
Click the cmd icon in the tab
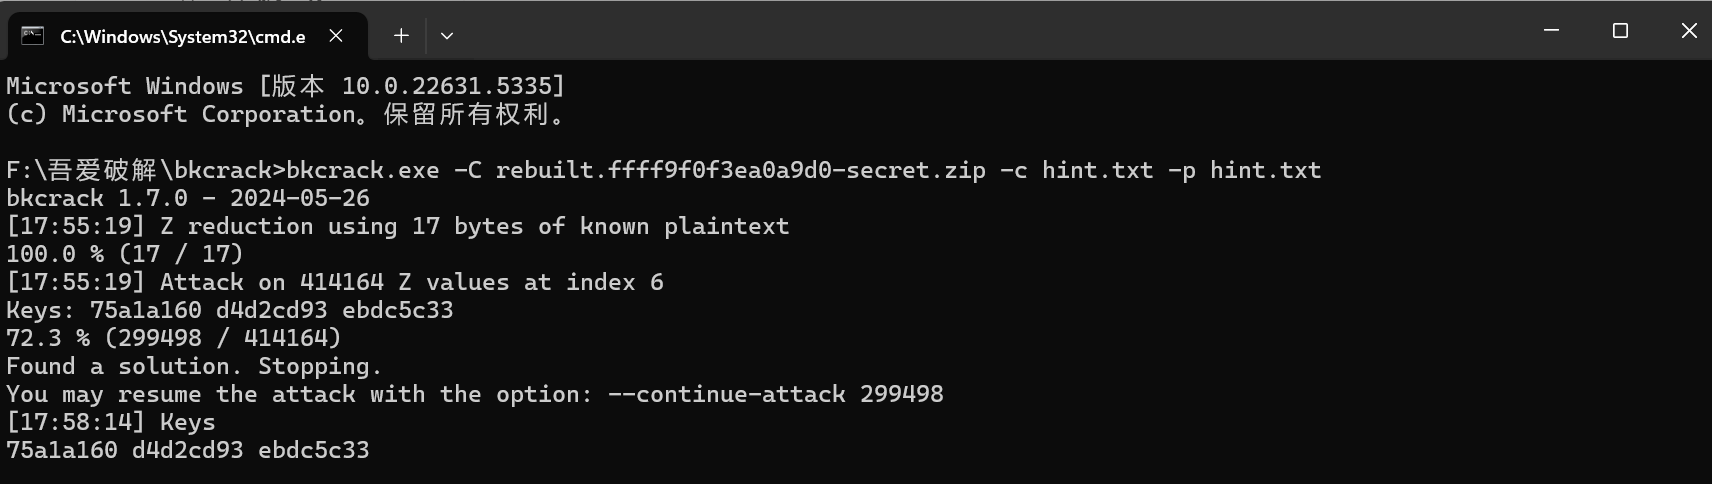point(33,36)
